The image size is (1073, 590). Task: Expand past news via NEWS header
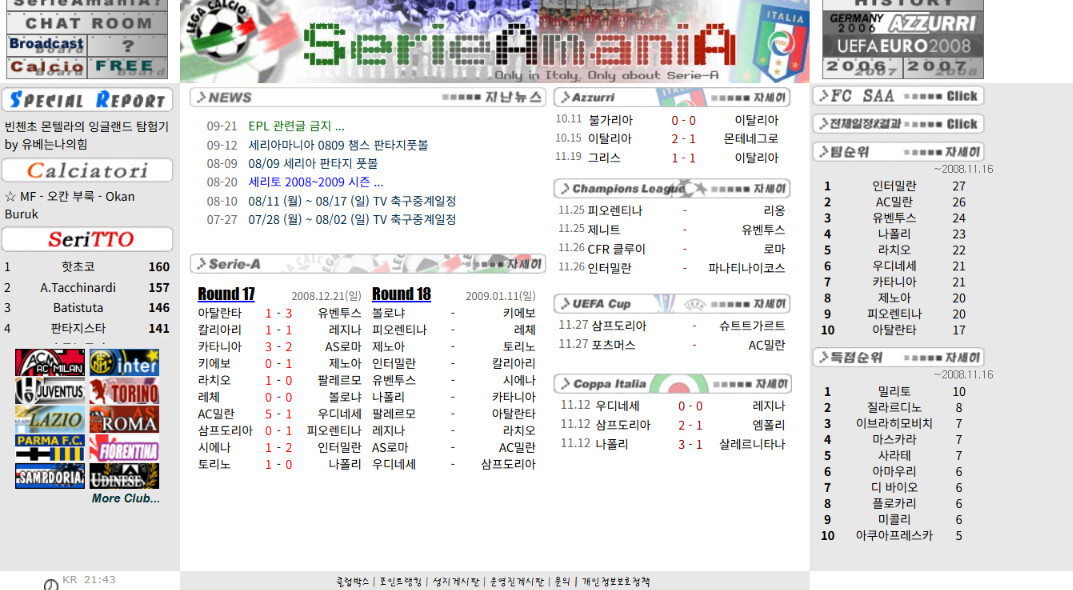[x=367, y=97]
